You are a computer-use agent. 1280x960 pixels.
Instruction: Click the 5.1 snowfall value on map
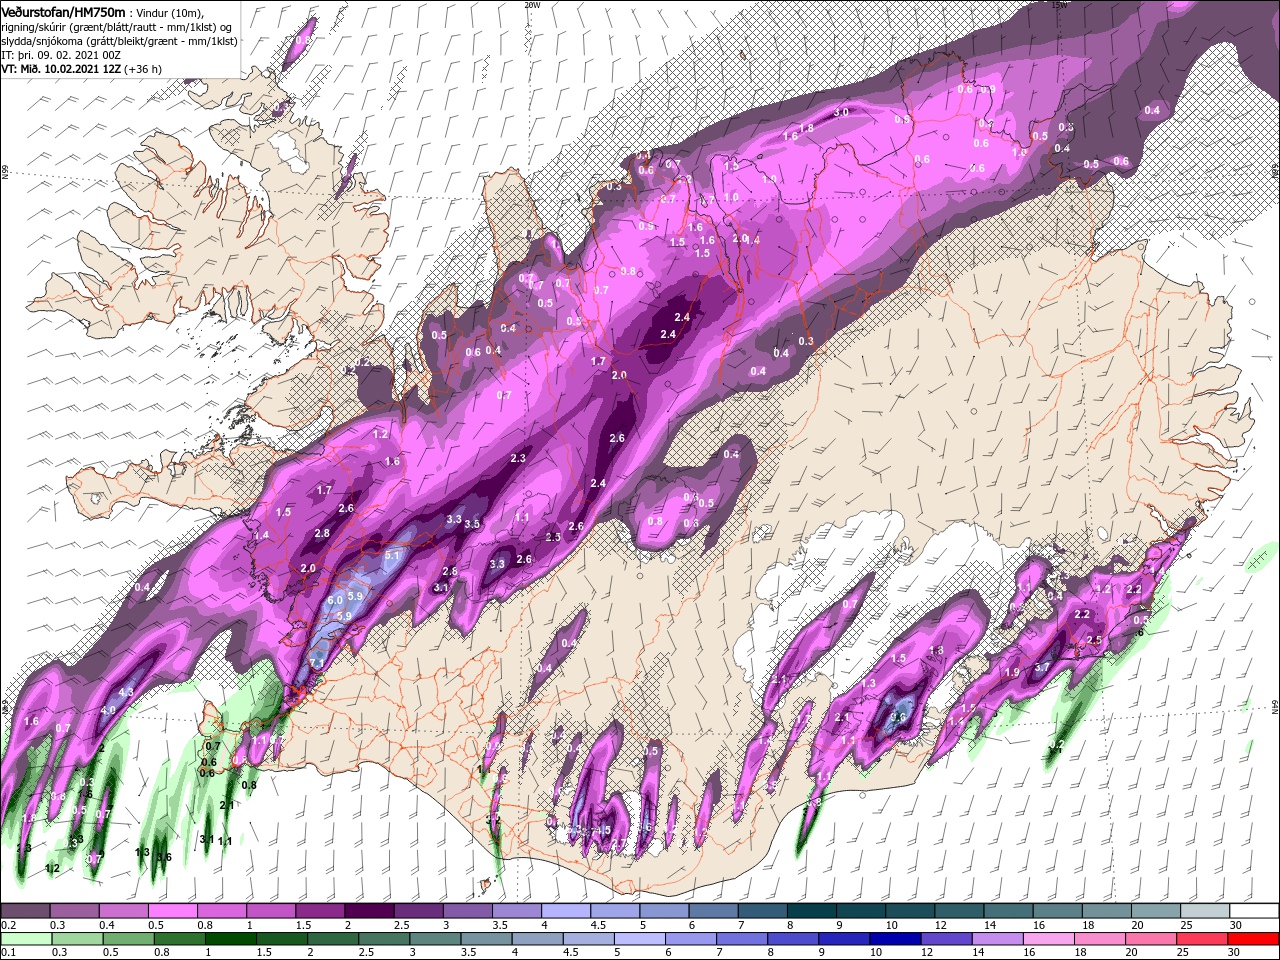[x=392, y=556]
